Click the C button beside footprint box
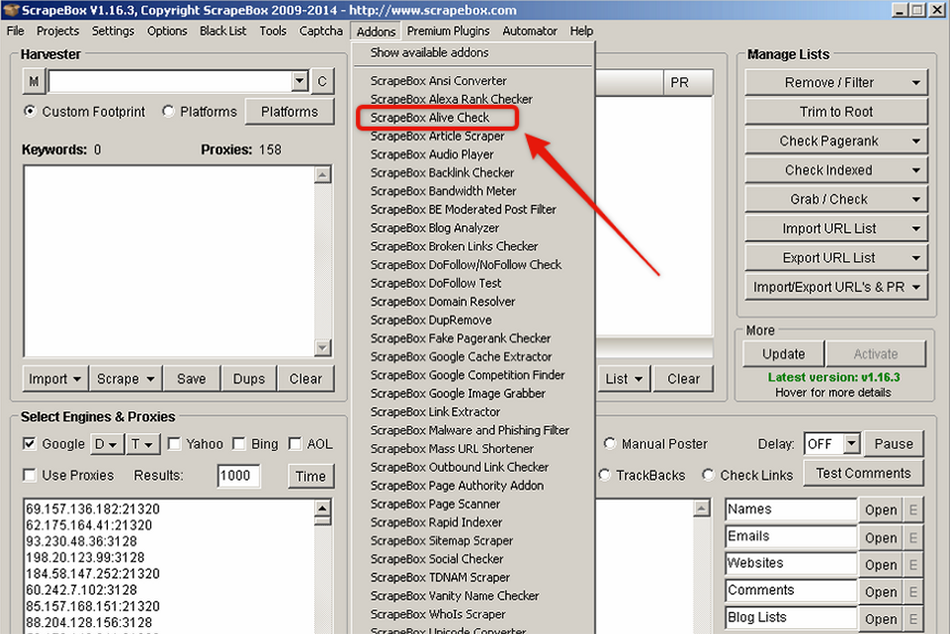950x634 pixels. pos(322,81)
